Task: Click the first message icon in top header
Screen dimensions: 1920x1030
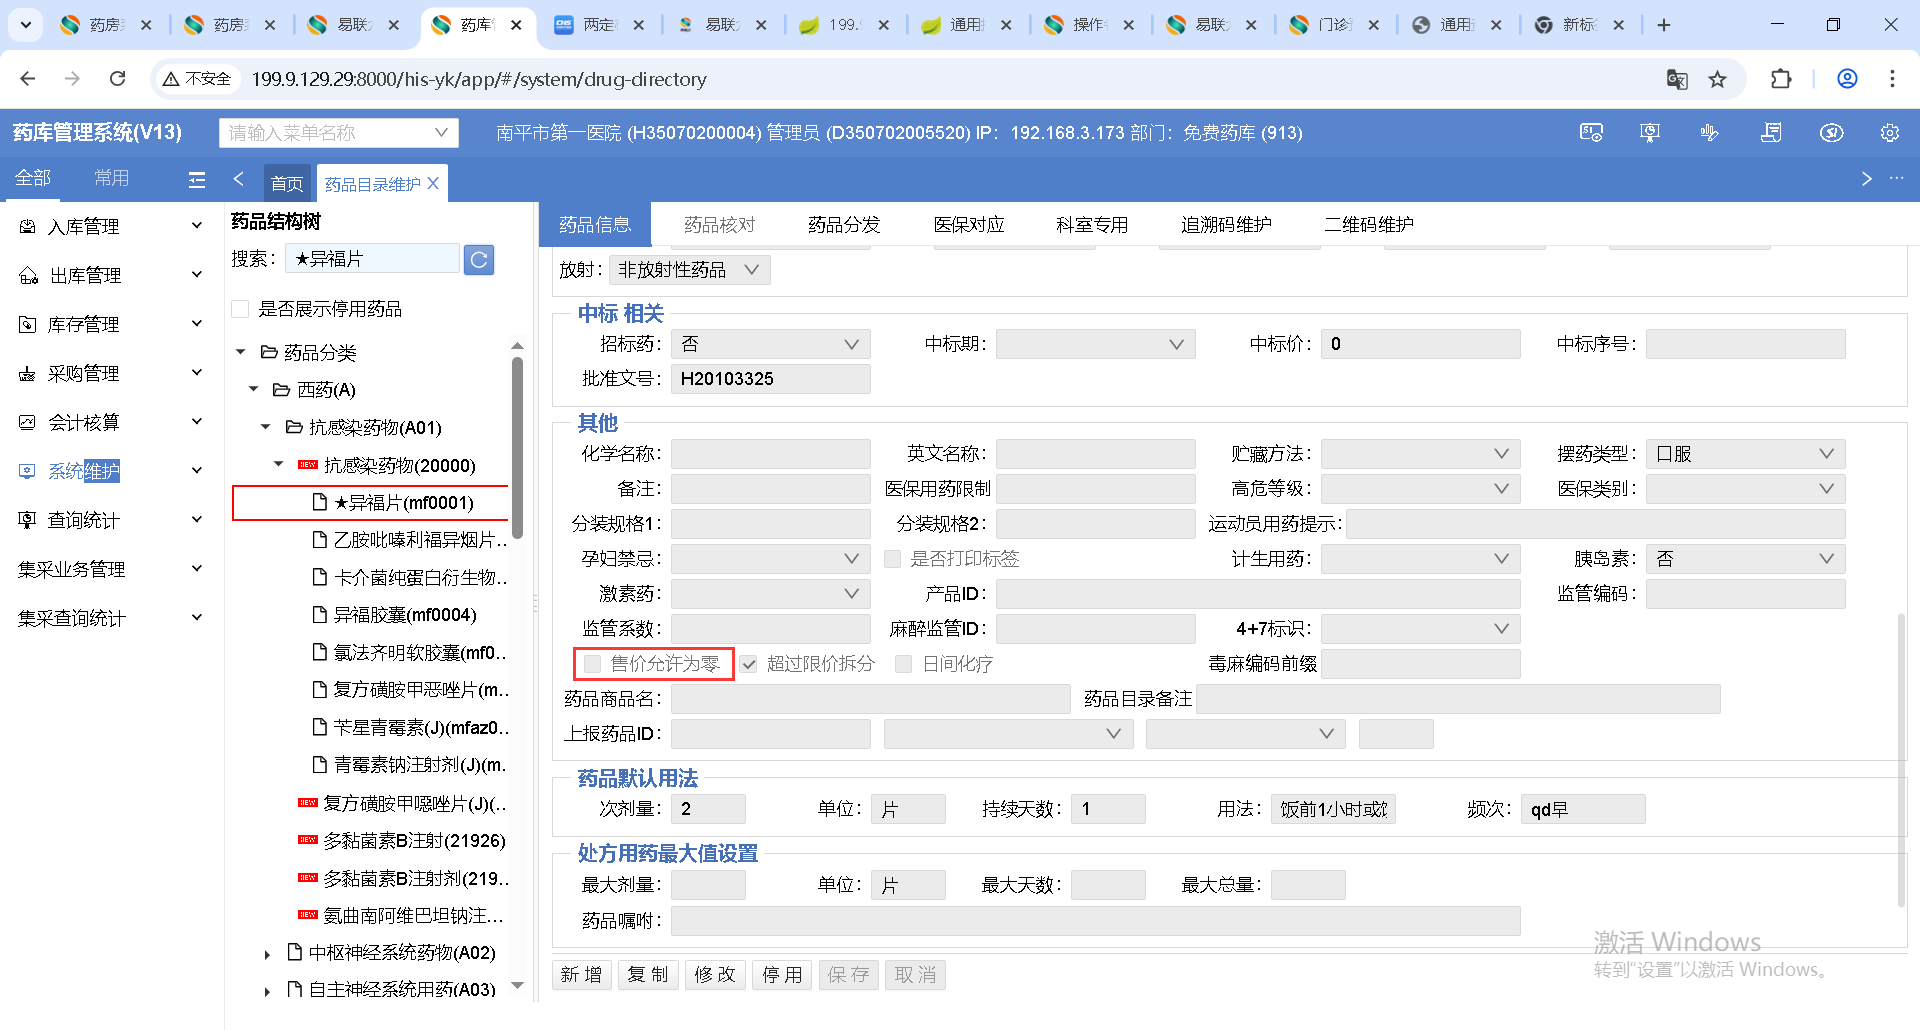Action: click(x=1590, y=133)
